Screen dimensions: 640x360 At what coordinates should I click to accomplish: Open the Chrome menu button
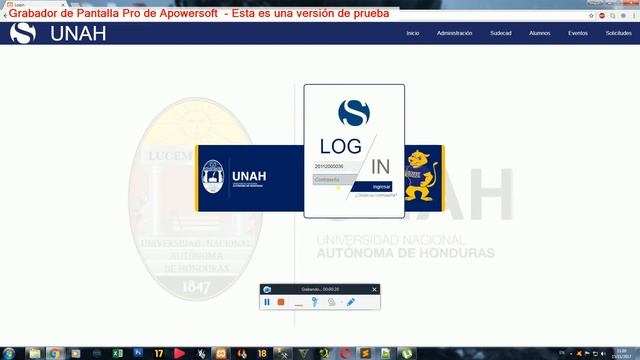634,16
